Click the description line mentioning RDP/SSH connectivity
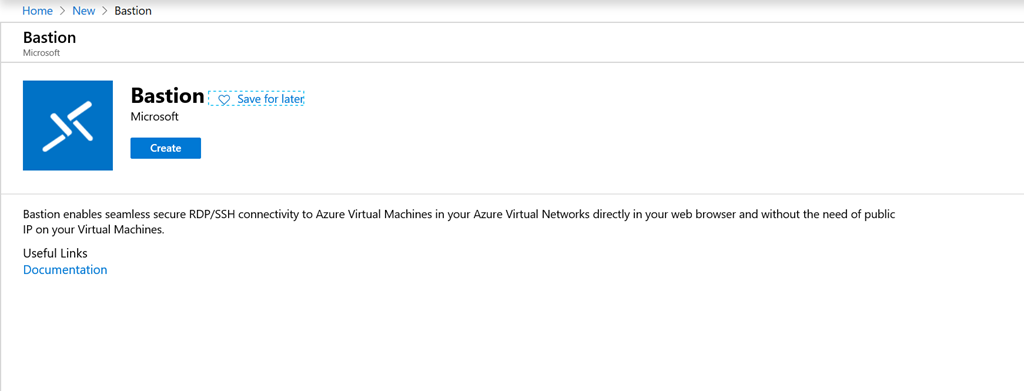 pos(459,214)
